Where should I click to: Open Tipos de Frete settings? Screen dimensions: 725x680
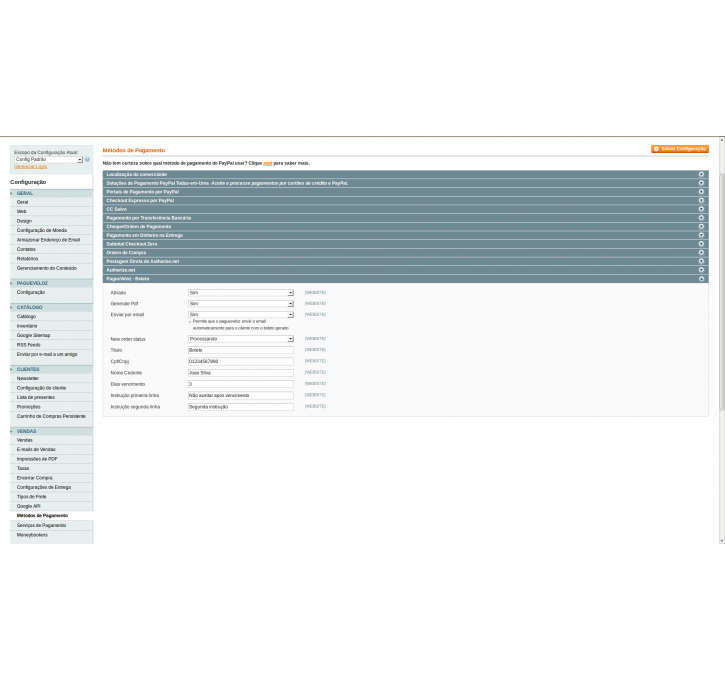coord(31,496)
